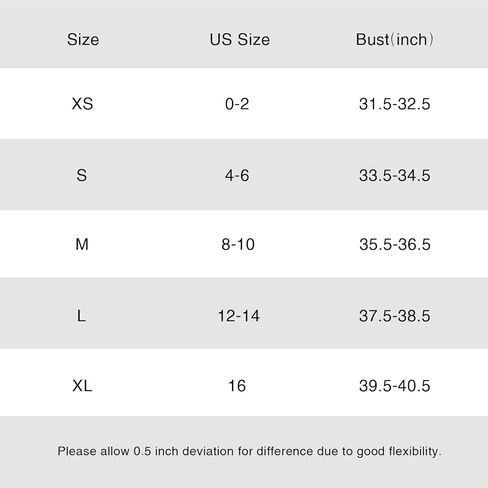The height and width of the screenshot is (488, 488).
Task: Click bust measurement 39.5-40.5
Action: [x=395, y=386]
